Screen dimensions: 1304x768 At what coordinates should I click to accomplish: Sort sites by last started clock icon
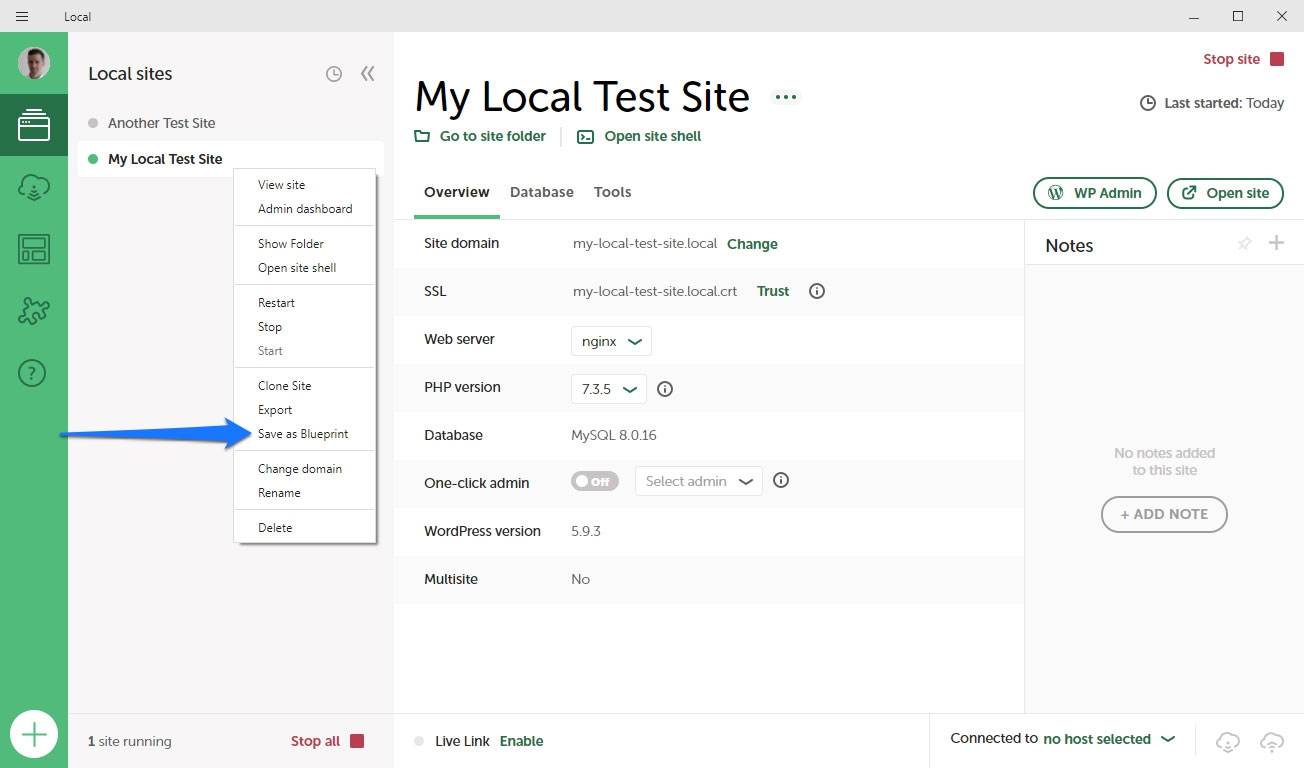[x=334, y=74]
